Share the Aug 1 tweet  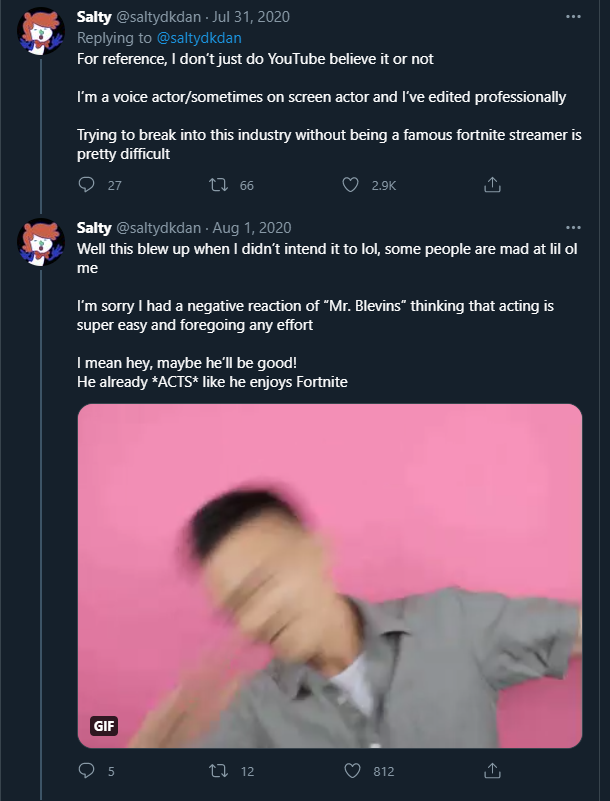[492, 770]
